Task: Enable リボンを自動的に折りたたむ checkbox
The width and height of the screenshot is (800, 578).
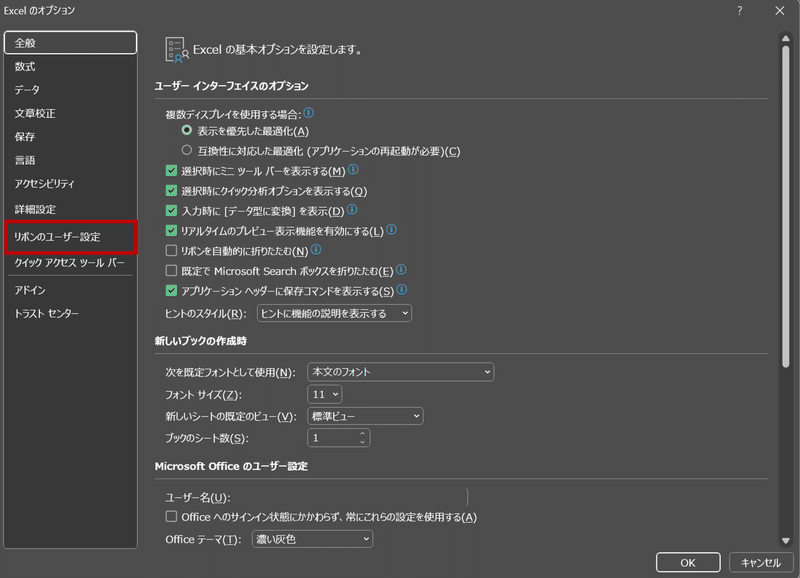Action: point(171,250)
